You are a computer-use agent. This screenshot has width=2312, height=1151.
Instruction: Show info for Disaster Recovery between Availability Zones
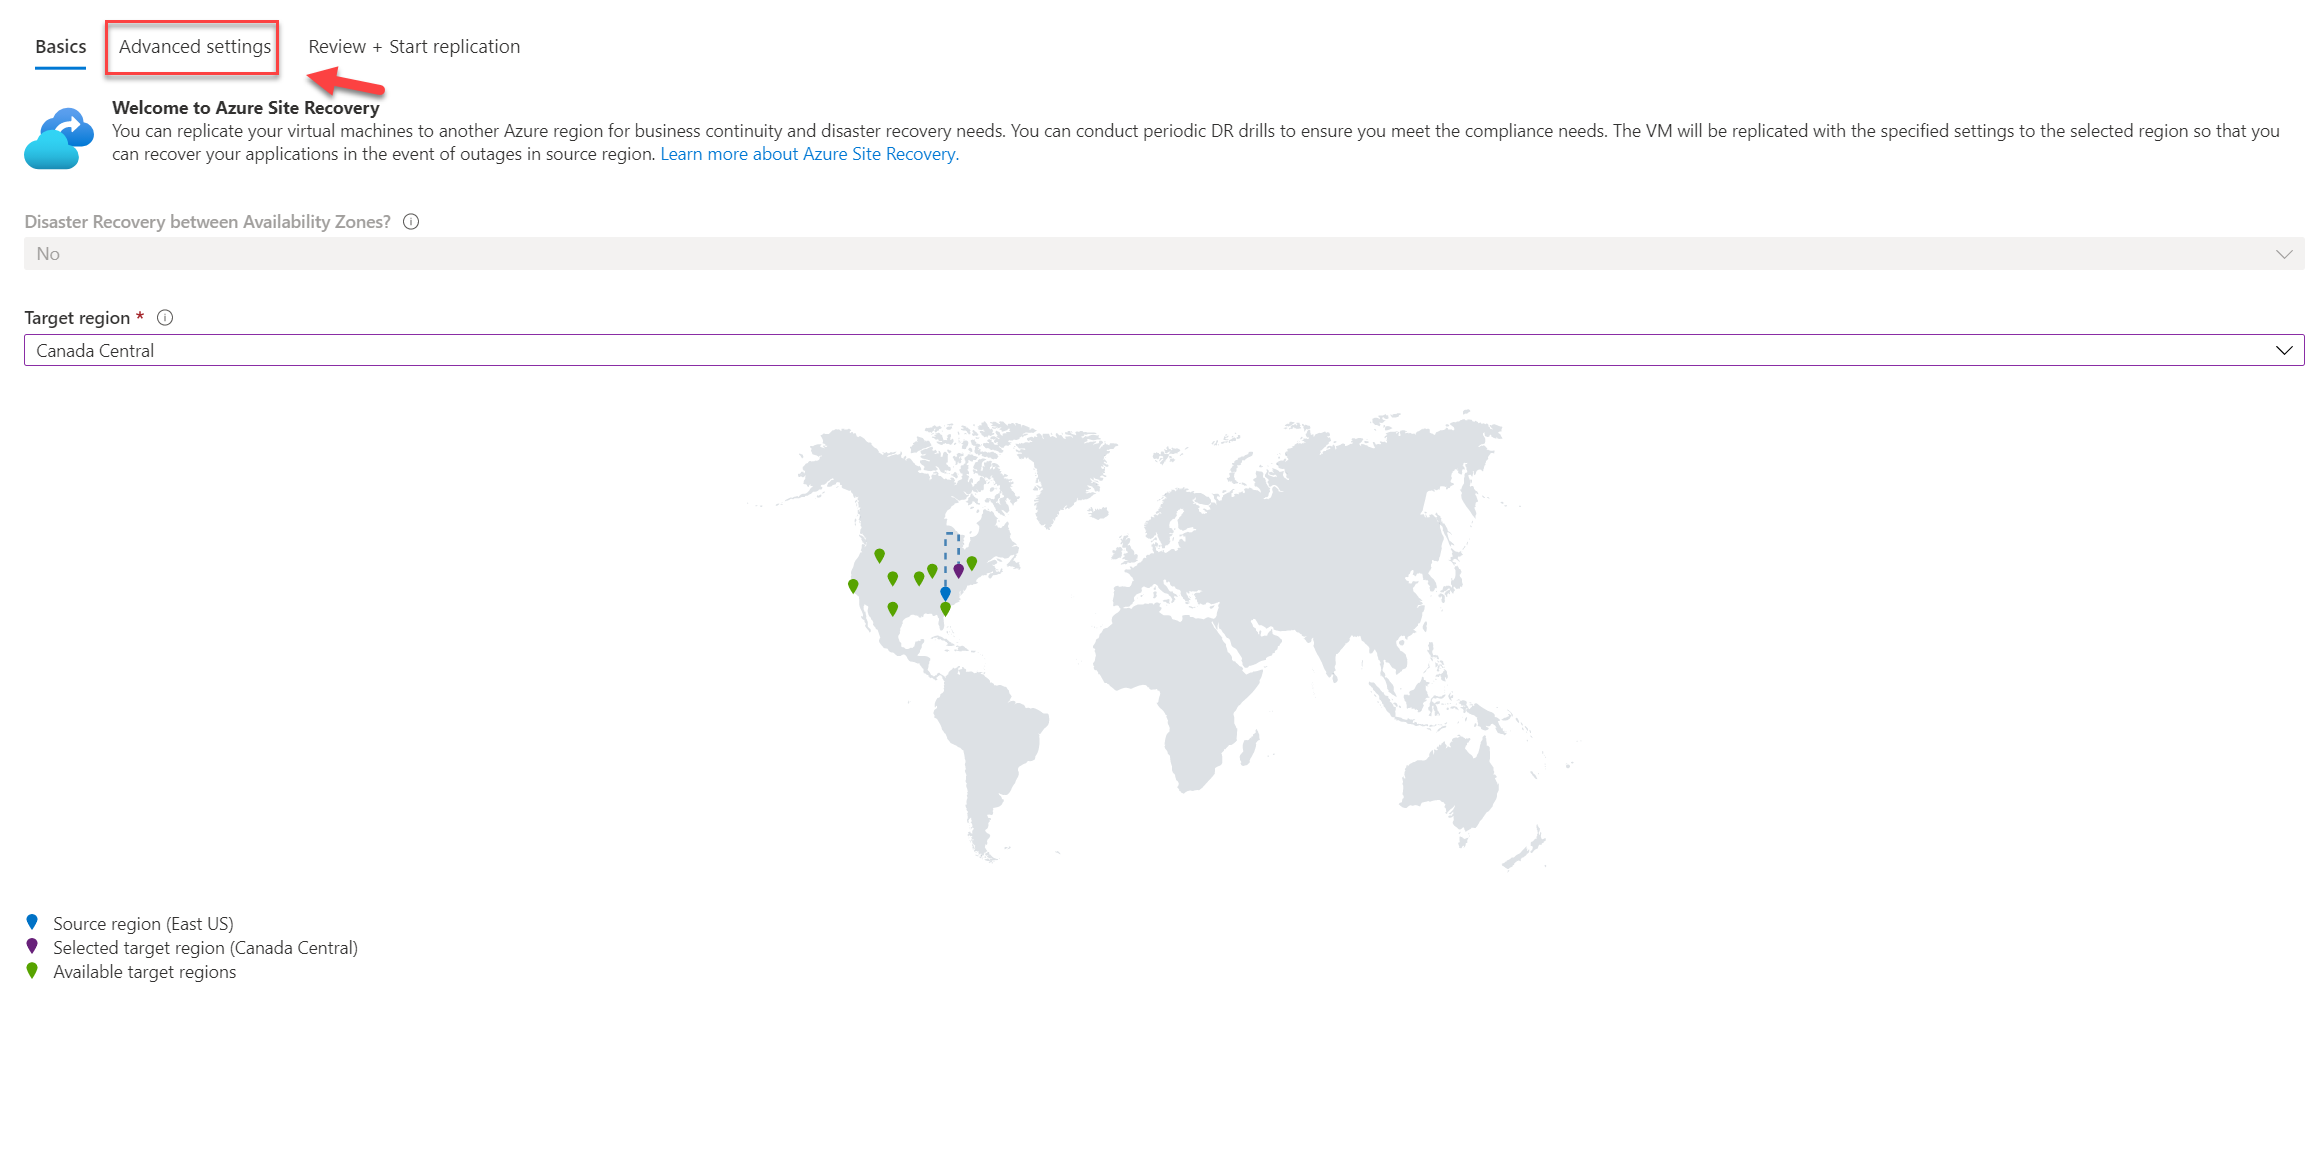click(x=411, y=222)
